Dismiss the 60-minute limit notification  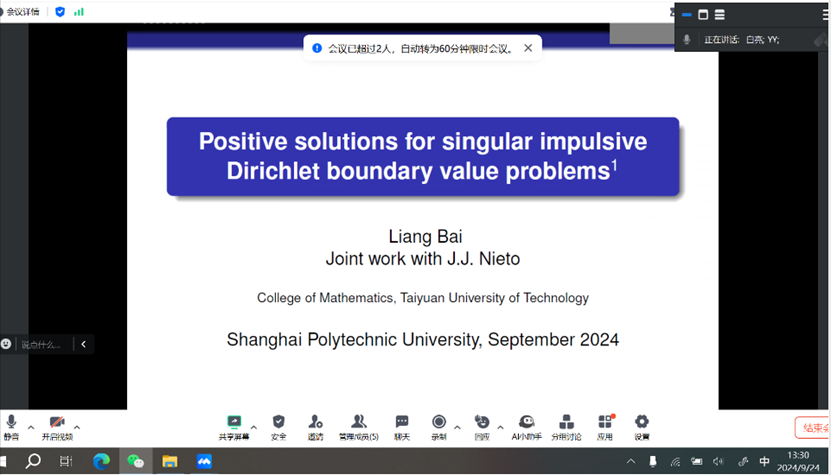[528, 47]
